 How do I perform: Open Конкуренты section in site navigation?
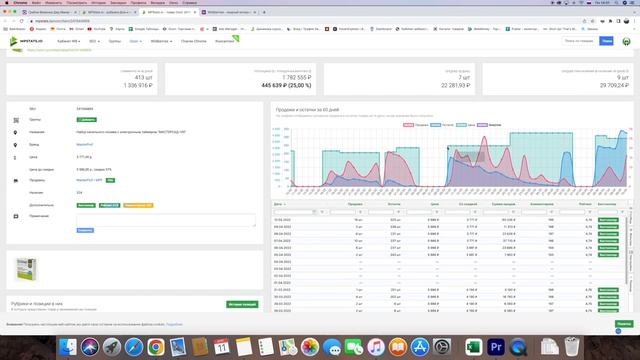coord(224,41)
